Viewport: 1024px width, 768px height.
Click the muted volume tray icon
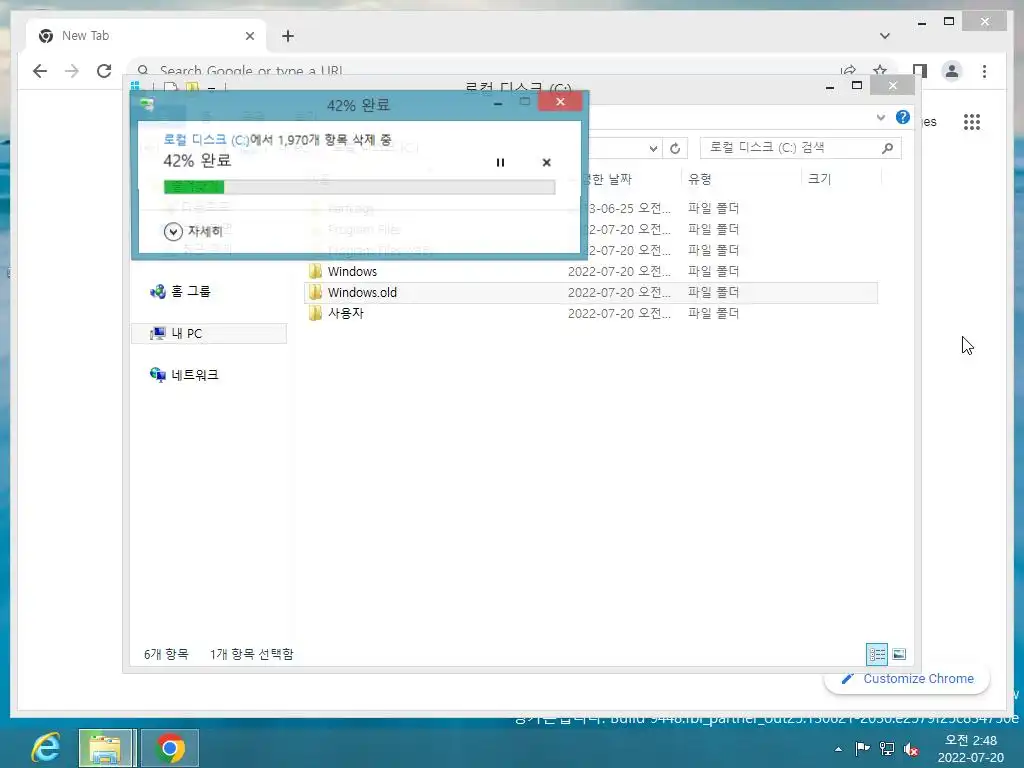tap(911, 749)
